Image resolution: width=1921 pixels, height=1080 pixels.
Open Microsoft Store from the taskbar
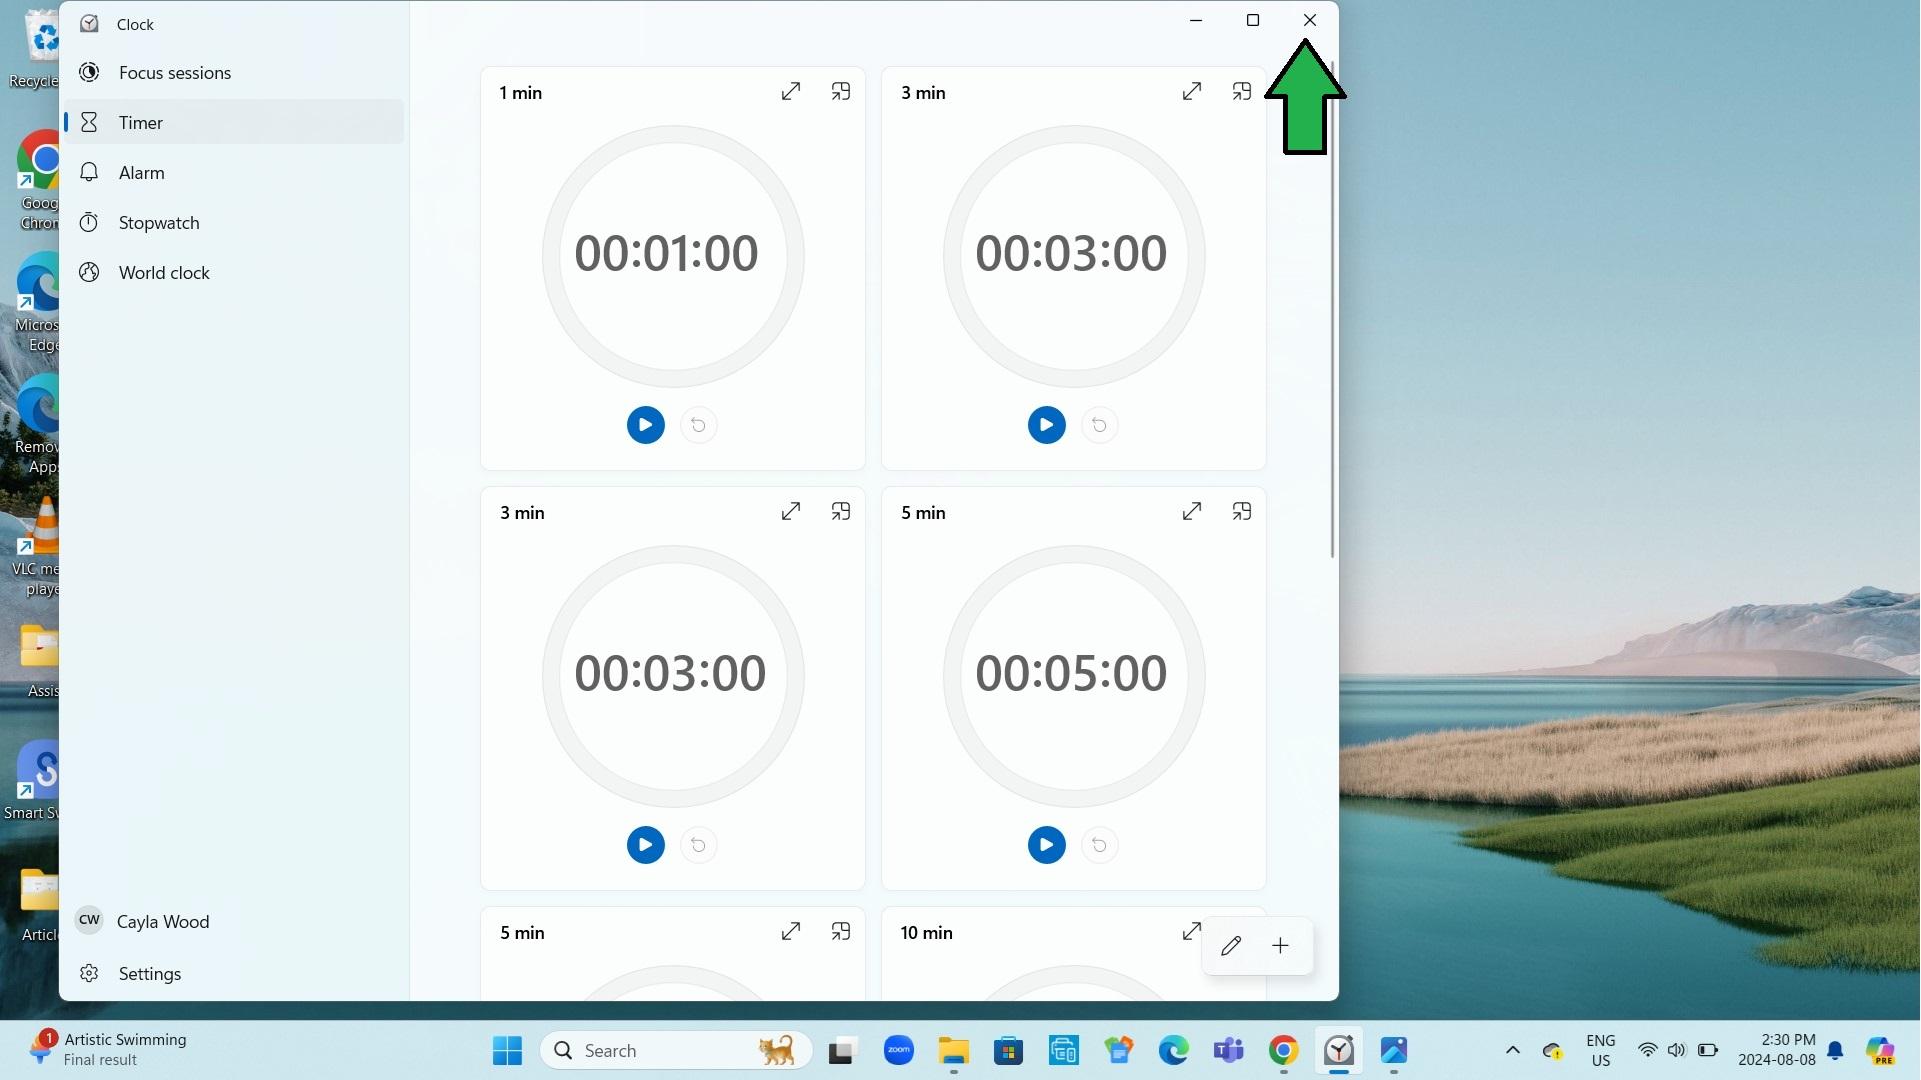click(1008, 1051)
